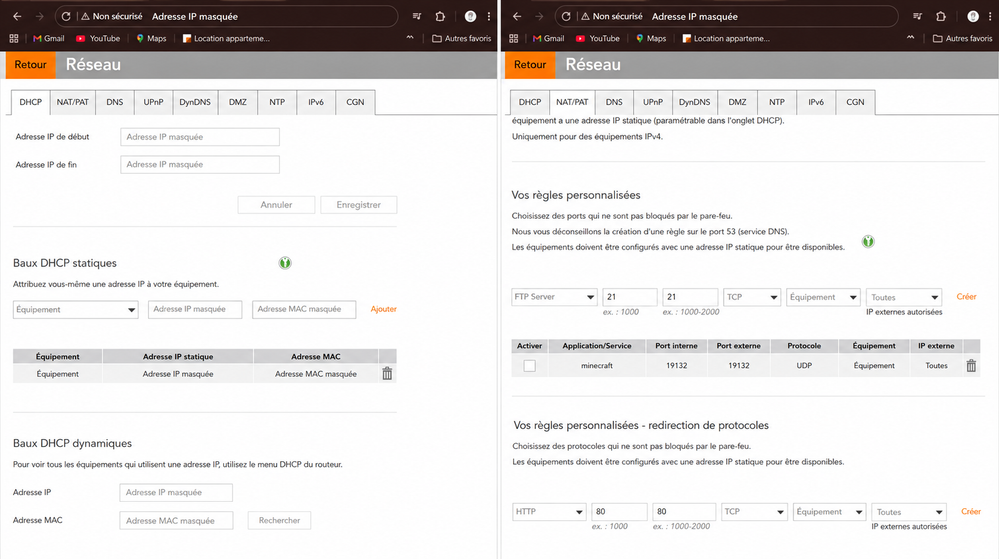Image resolution: width=999 pixels, height=559 pixels.
Task: Open DMZ tab in right window
Action: click(x=737, y=102)
